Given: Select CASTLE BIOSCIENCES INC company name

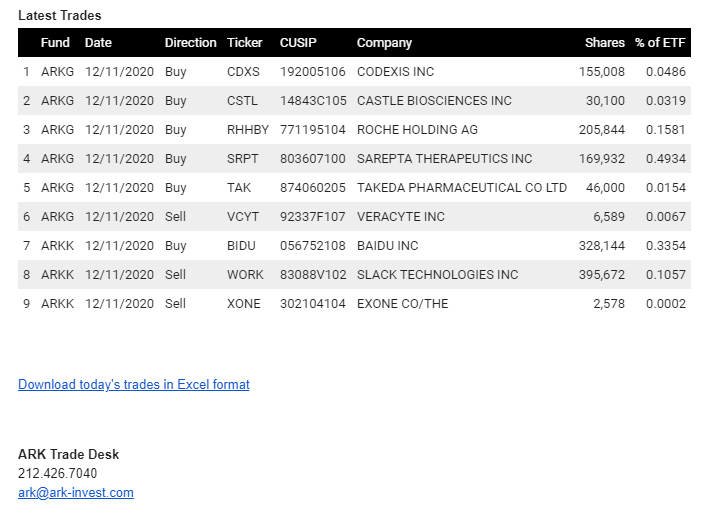Looking at the screenshot, I should pyautogui.click(x=434, y=101).
